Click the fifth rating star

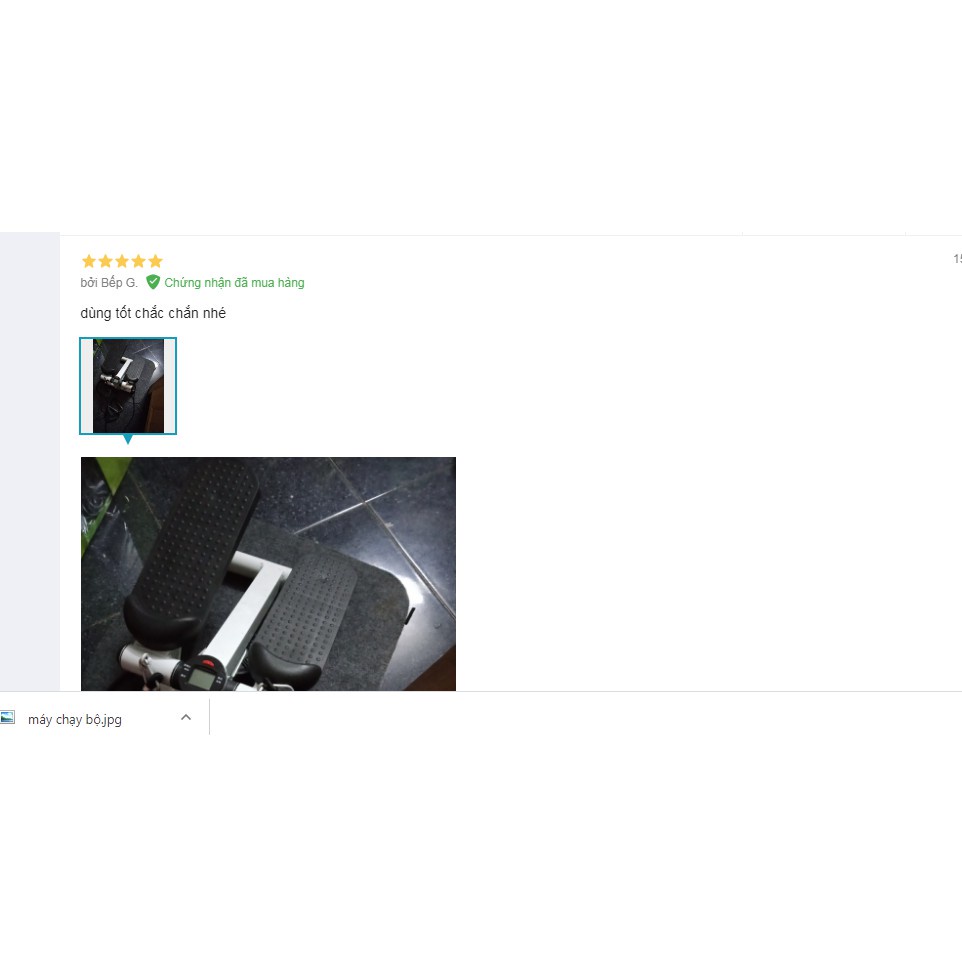coord(155,261)
